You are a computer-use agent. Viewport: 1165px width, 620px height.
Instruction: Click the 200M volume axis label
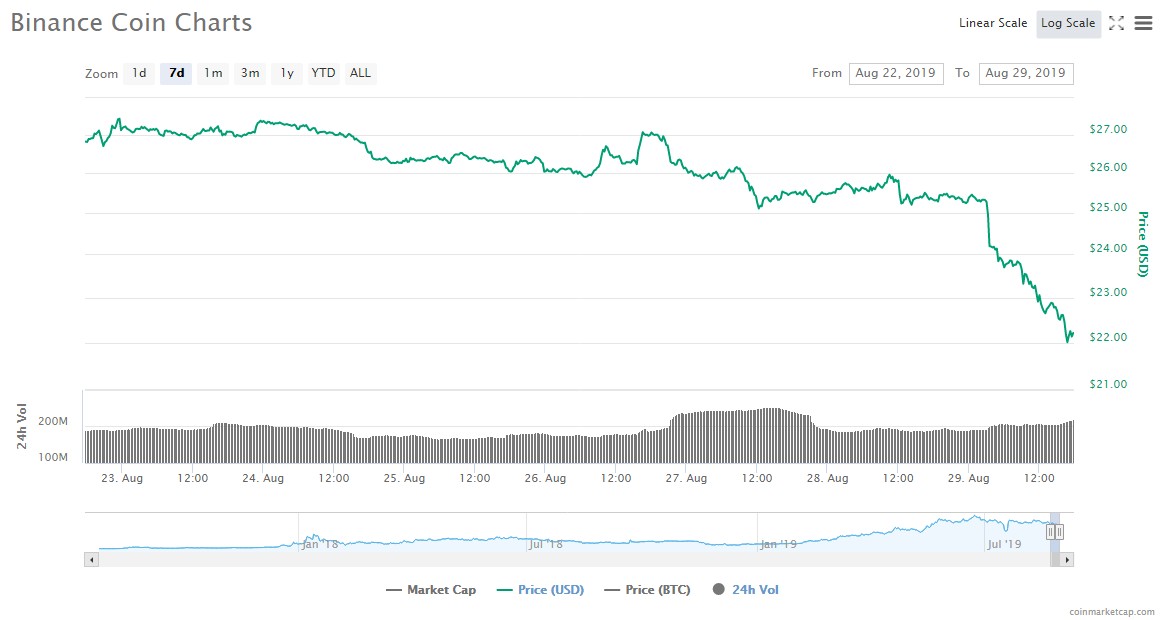click(53, 422)
